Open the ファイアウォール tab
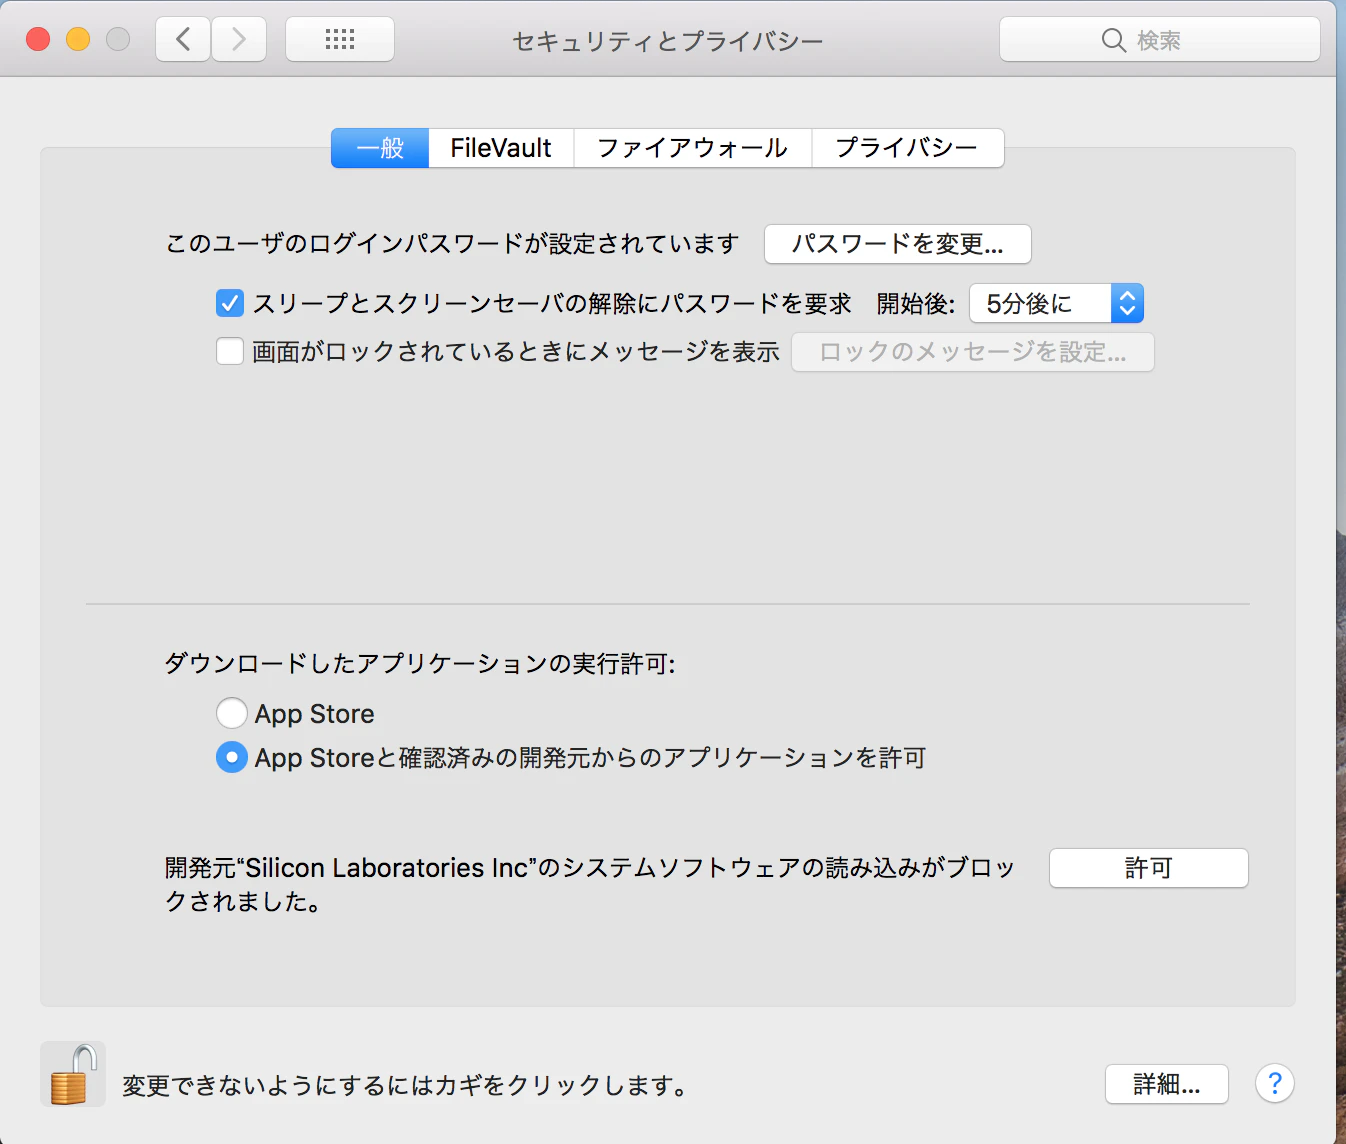 point(692,147)
